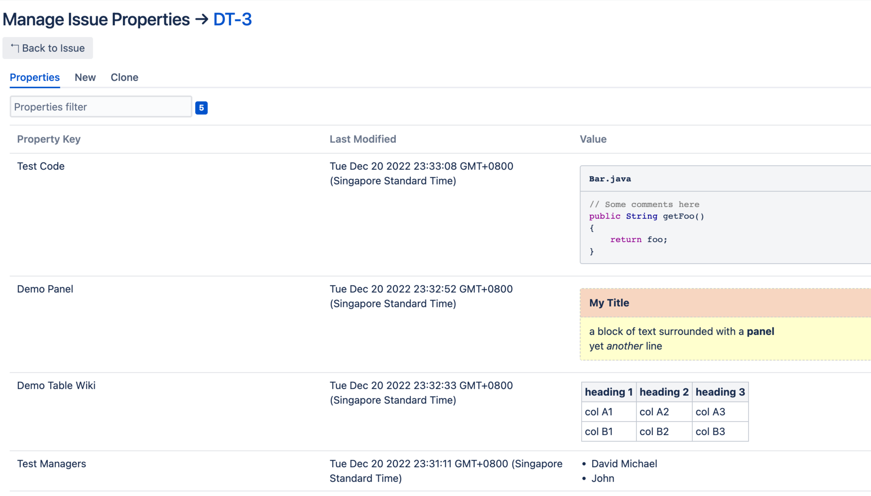The image size is (871, 496).
Task: Click the Bar.java code block title
Action: (x=610, y=179)
